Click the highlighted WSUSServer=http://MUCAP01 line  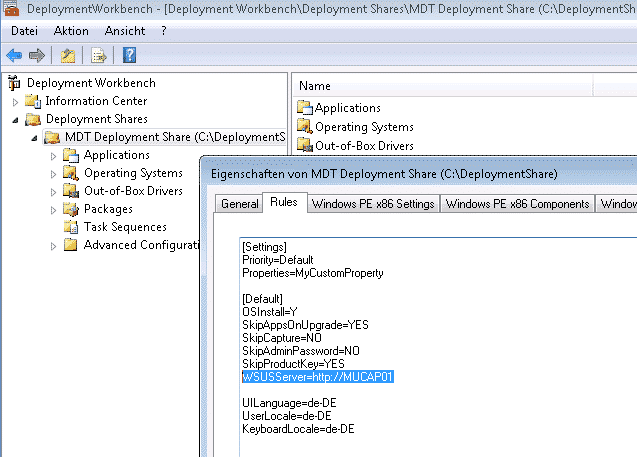318,377
